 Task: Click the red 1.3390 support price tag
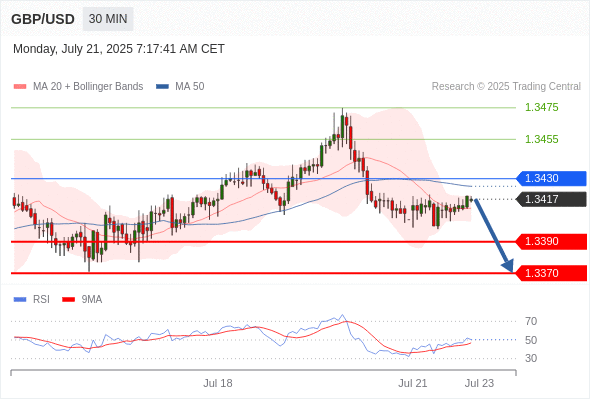click(551, 242)
